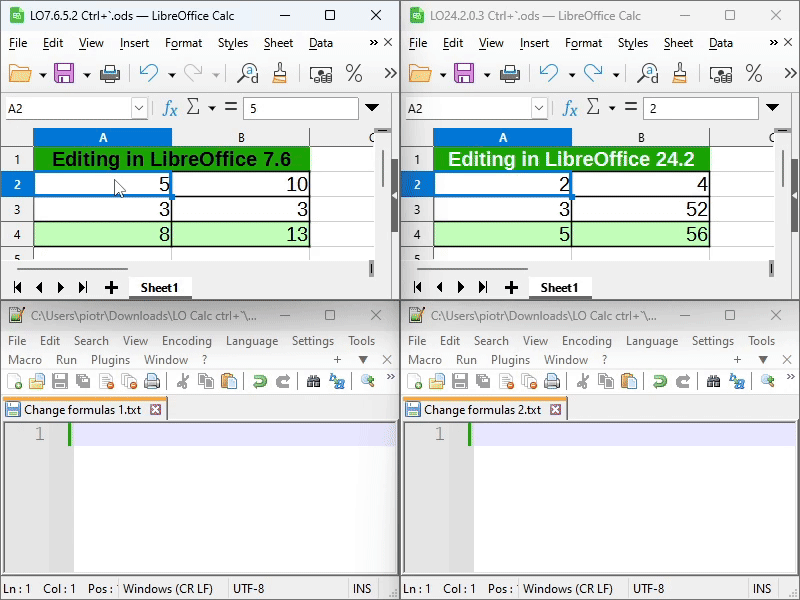Viewport: 800px width, 600px height.
Task: Expand Name Box dropdown in LO24.2.0.3 window
Action: pos(539,108)
